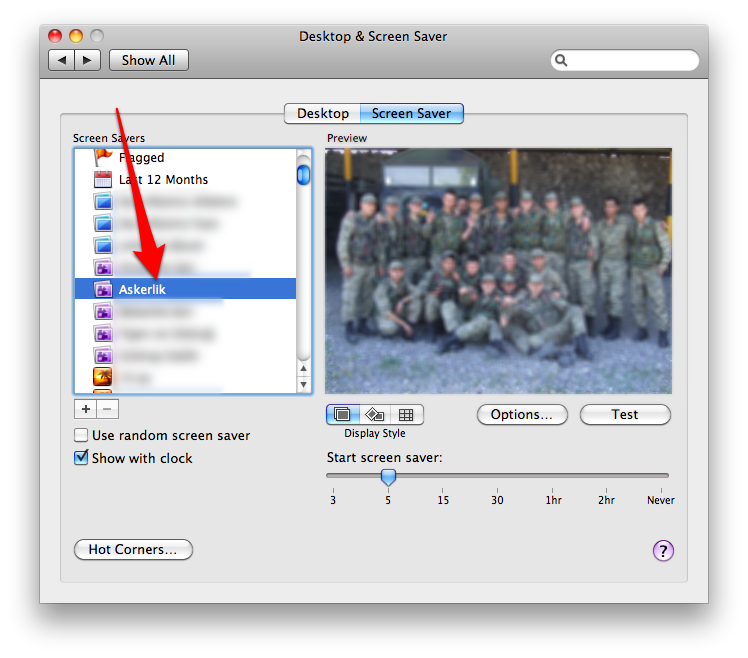The height and width of the screenshot is (658, 748).
Task: Open screen saver Options
Action: pos(521,414)
